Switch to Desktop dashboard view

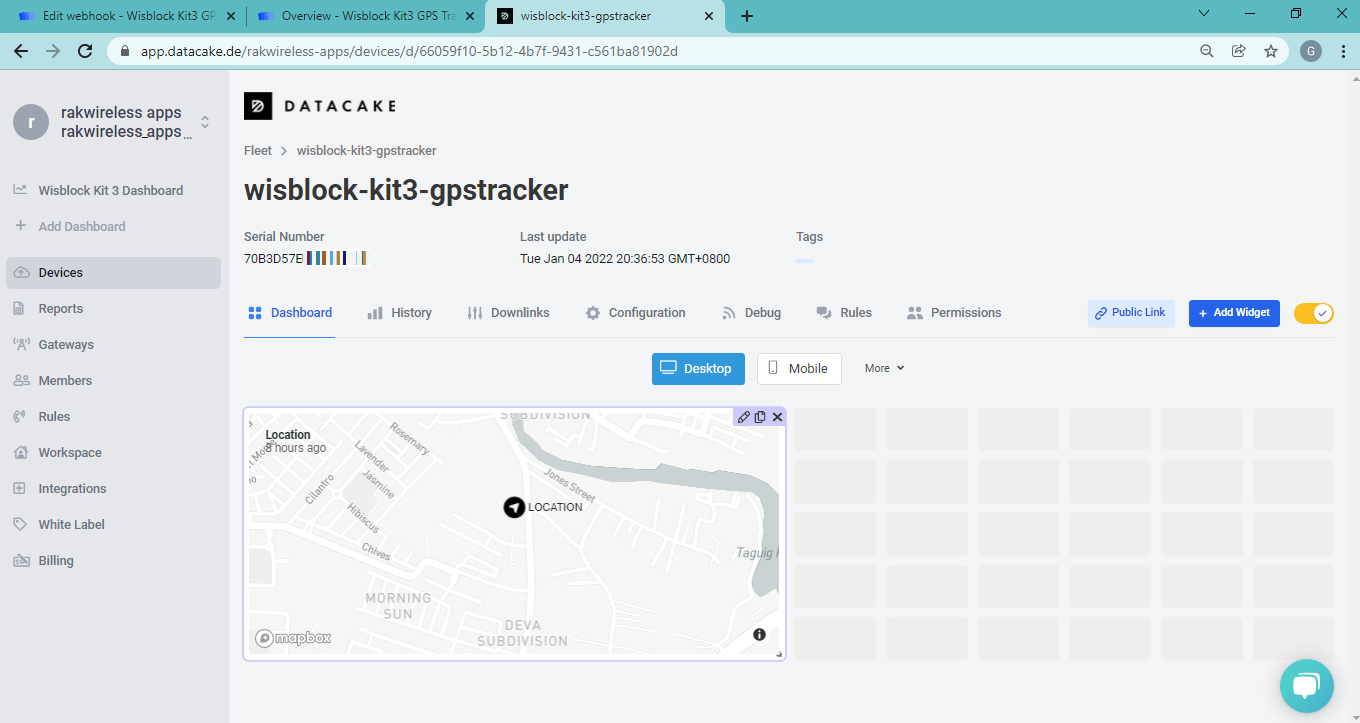coord(697,368)
